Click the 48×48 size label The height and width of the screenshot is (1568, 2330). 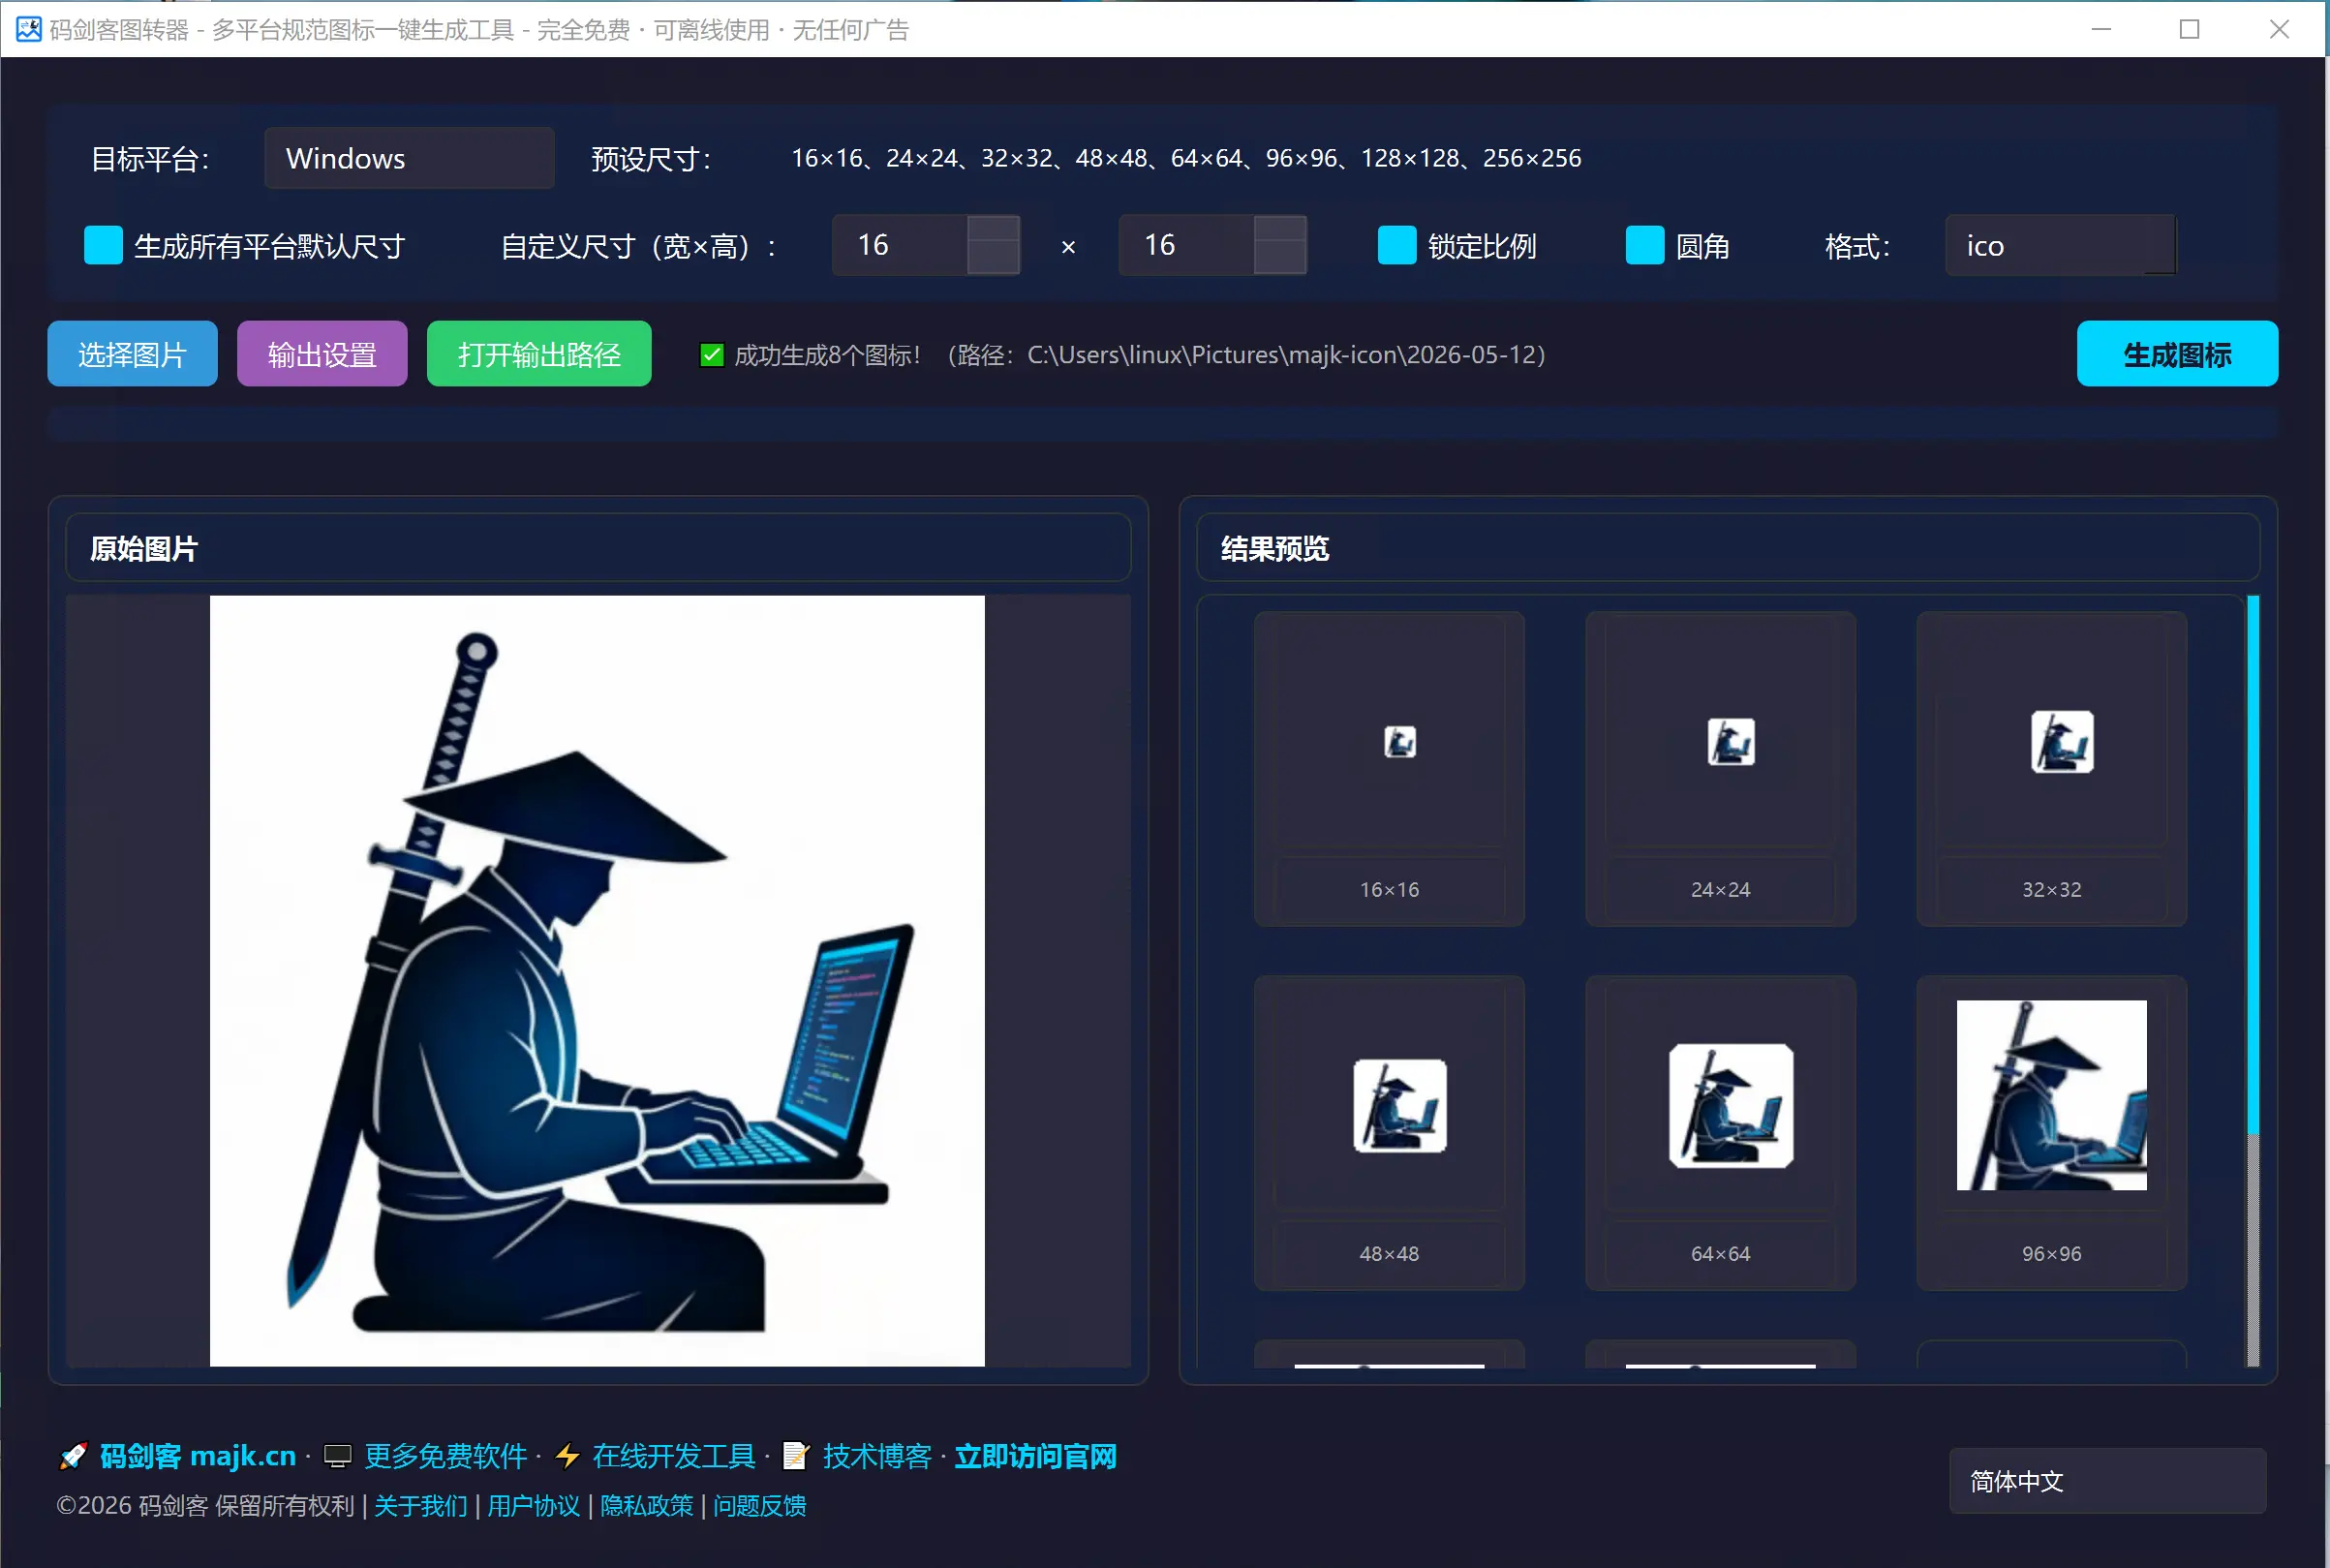pyautogui.click(x=1389, y=1253)
